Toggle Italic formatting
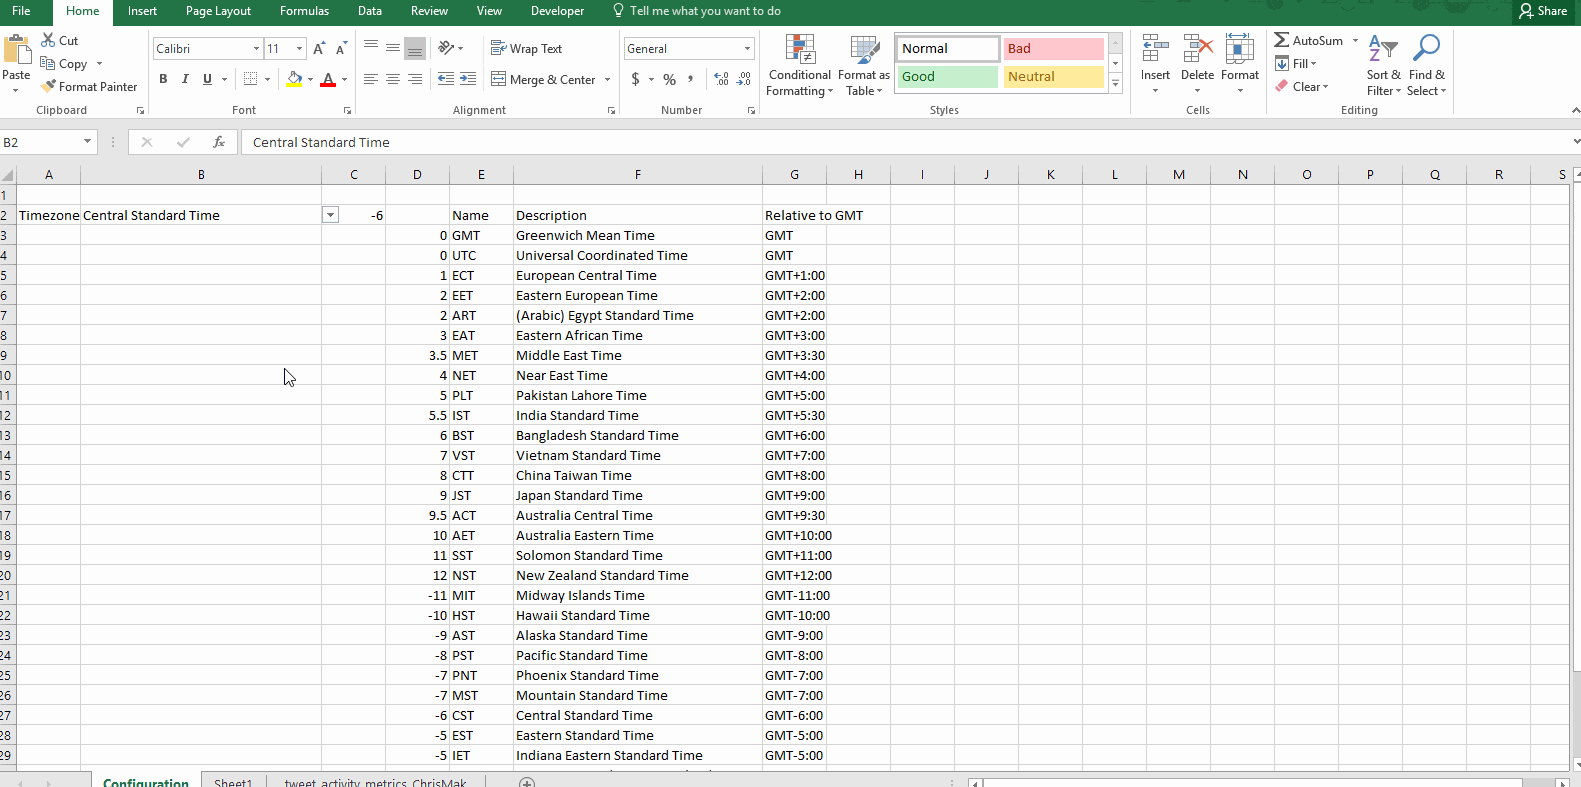The width and height of the screenshot is (1581, 787). [185, 79]
